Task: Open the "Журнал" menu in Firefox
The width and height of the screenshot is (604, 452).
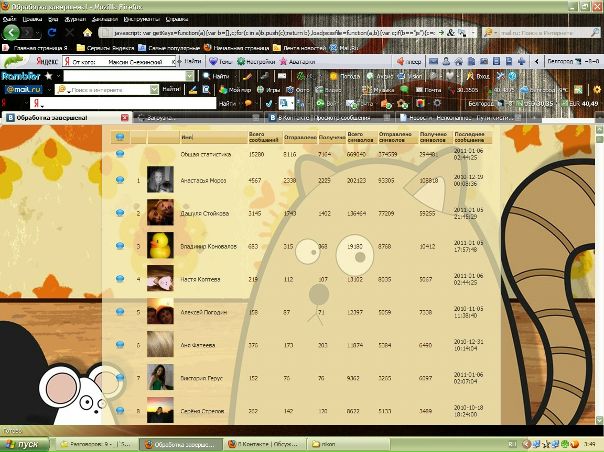Action: point(75,17)
